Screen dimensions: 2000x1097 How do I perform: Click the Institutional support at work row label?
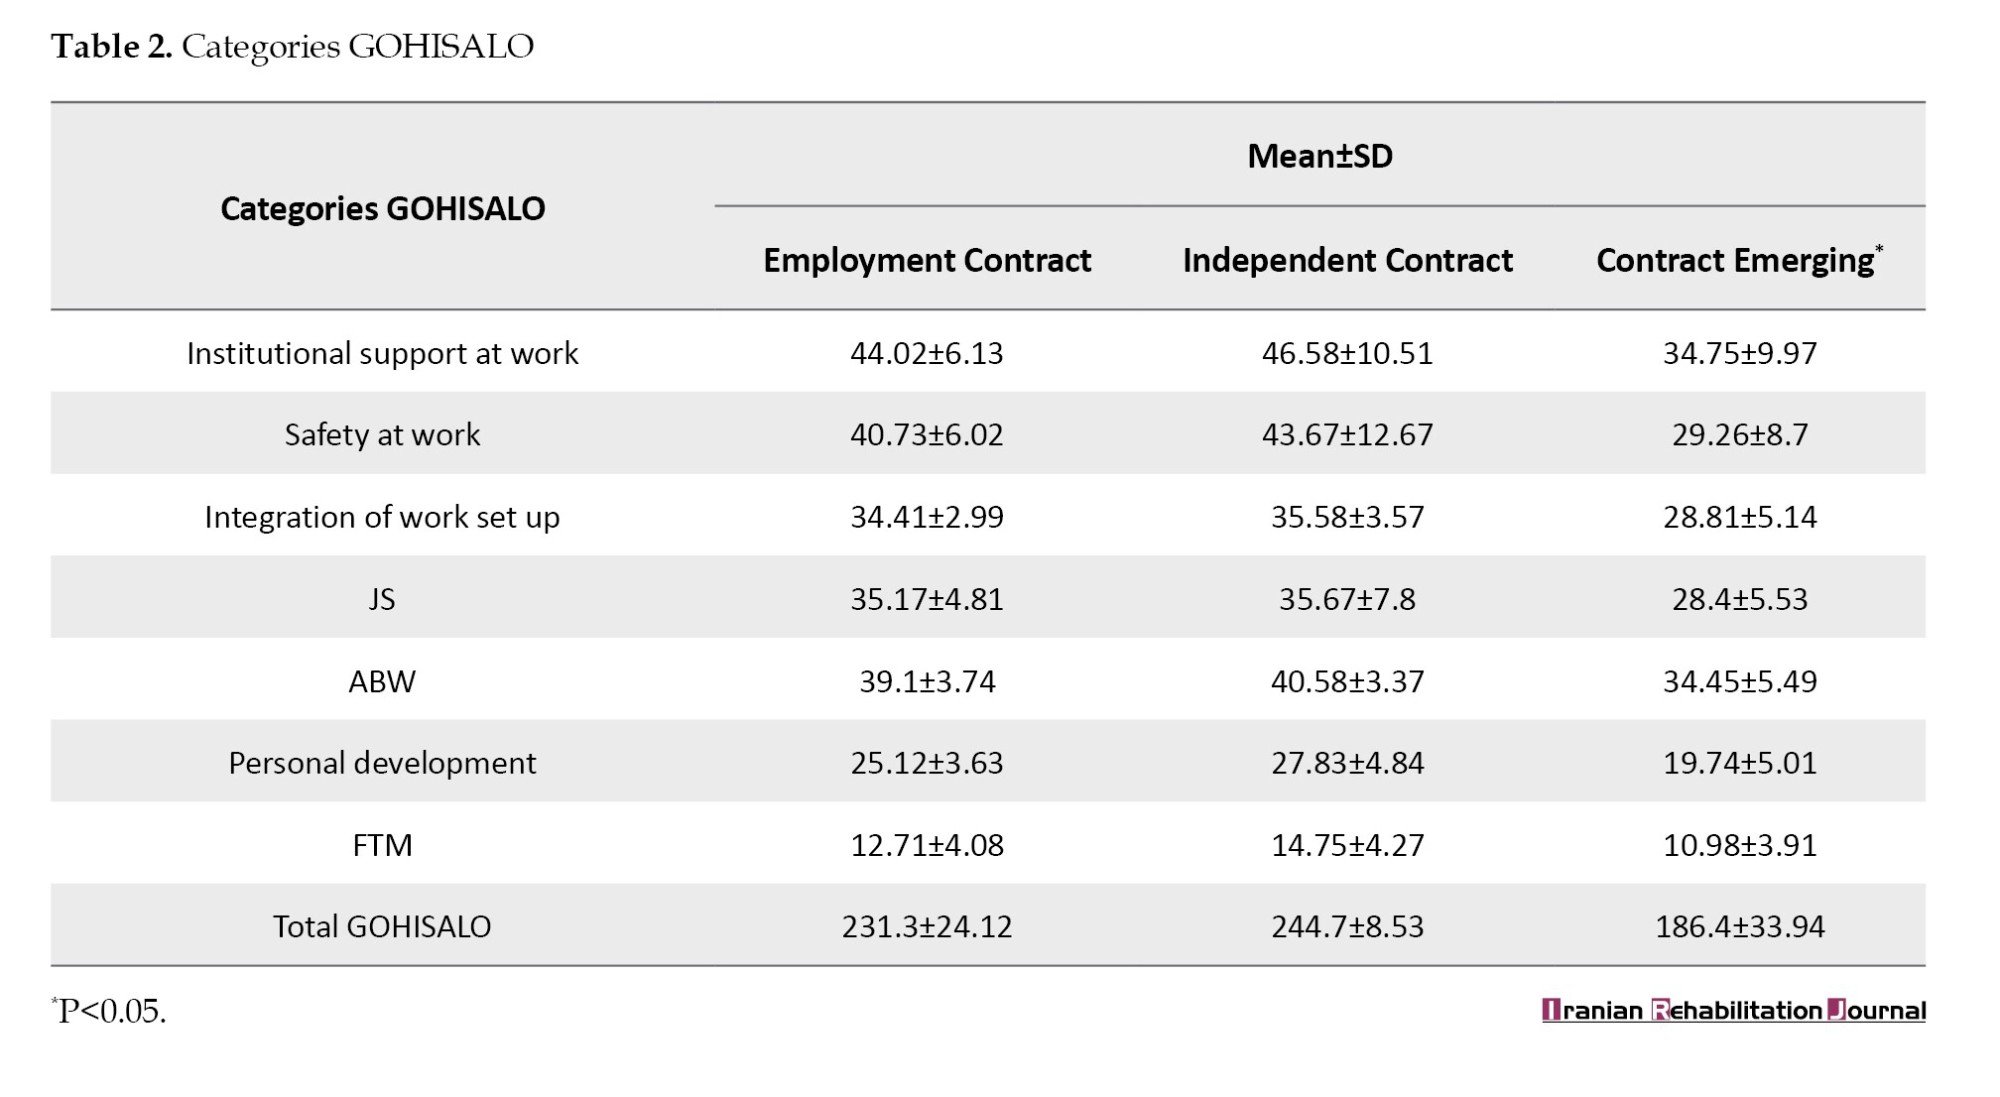pyautogui.click(x=382, y=353)
